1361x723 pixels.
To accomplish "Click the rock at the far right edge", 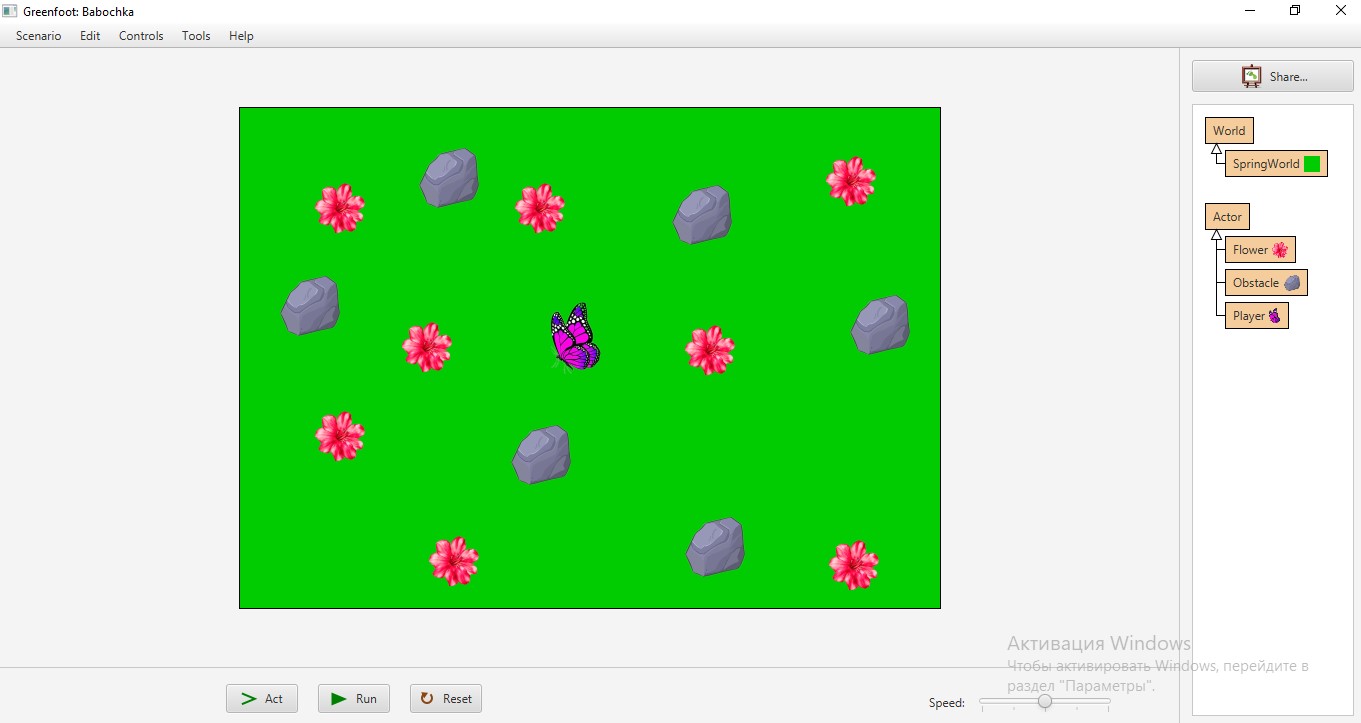I will tap(881, 325).
